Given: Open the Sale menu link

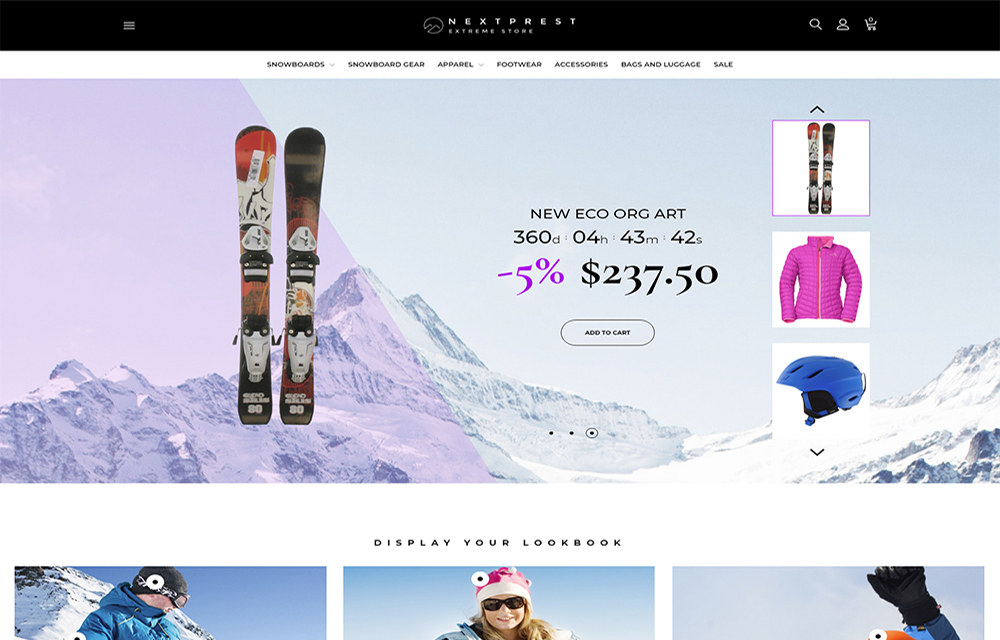Looking at the screenshot, I should 723,64.
